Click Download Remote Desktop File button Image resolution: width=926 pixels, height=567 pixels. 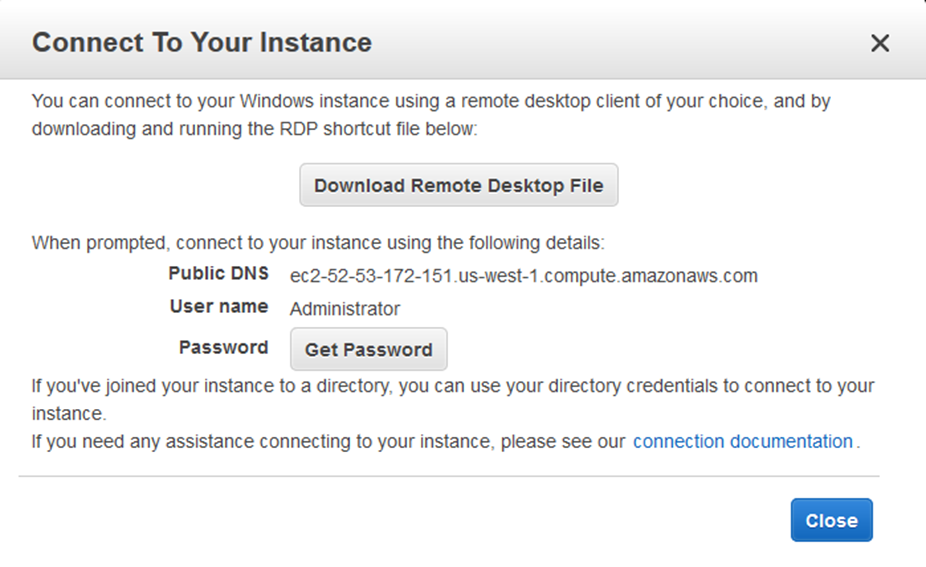pos(458,186)
